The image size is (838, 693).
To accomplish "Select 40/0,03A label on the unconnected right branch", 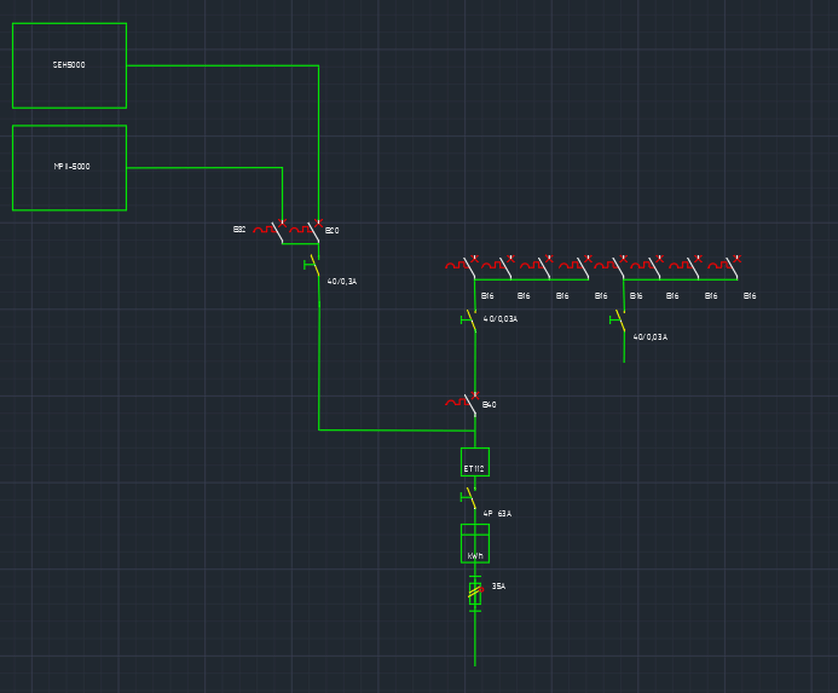I will click(650, 337).
